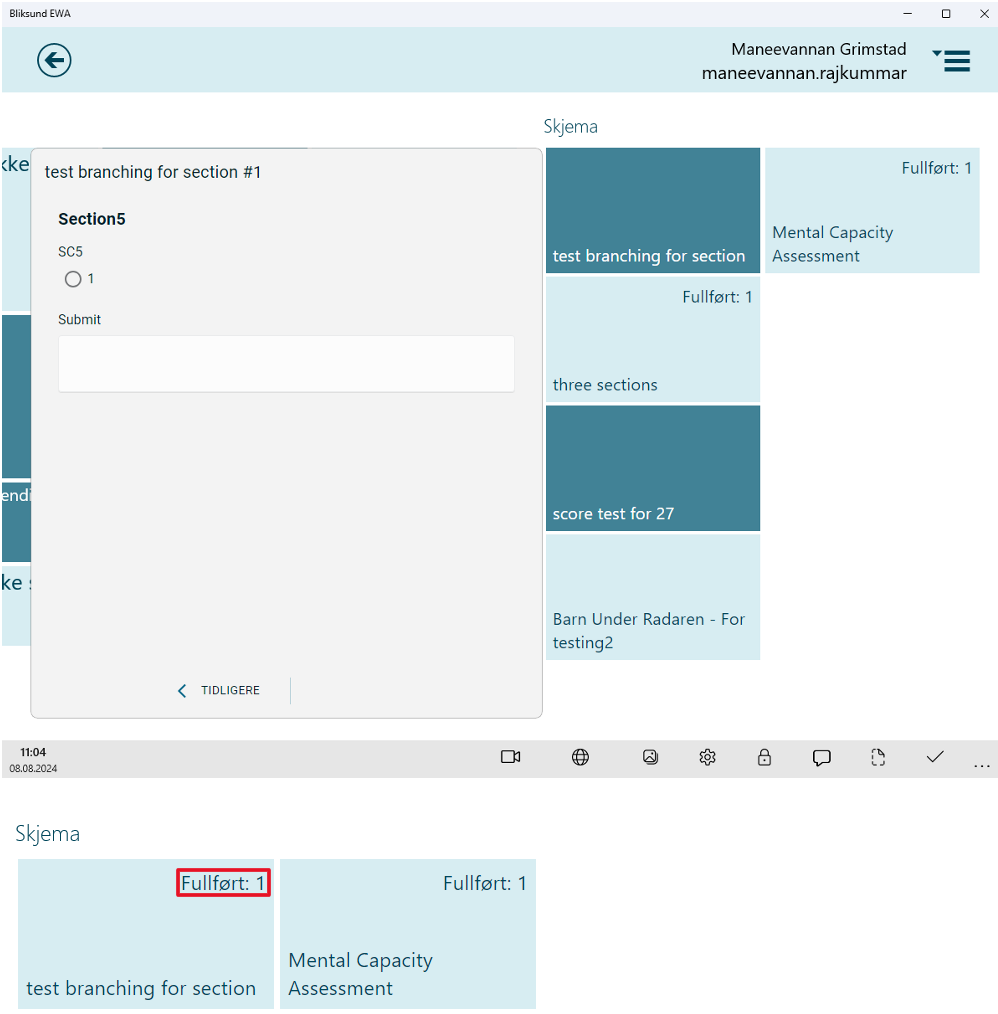
Task: Open the chat bubble icon
Action: pyautogui.click(x=821, y=757)
